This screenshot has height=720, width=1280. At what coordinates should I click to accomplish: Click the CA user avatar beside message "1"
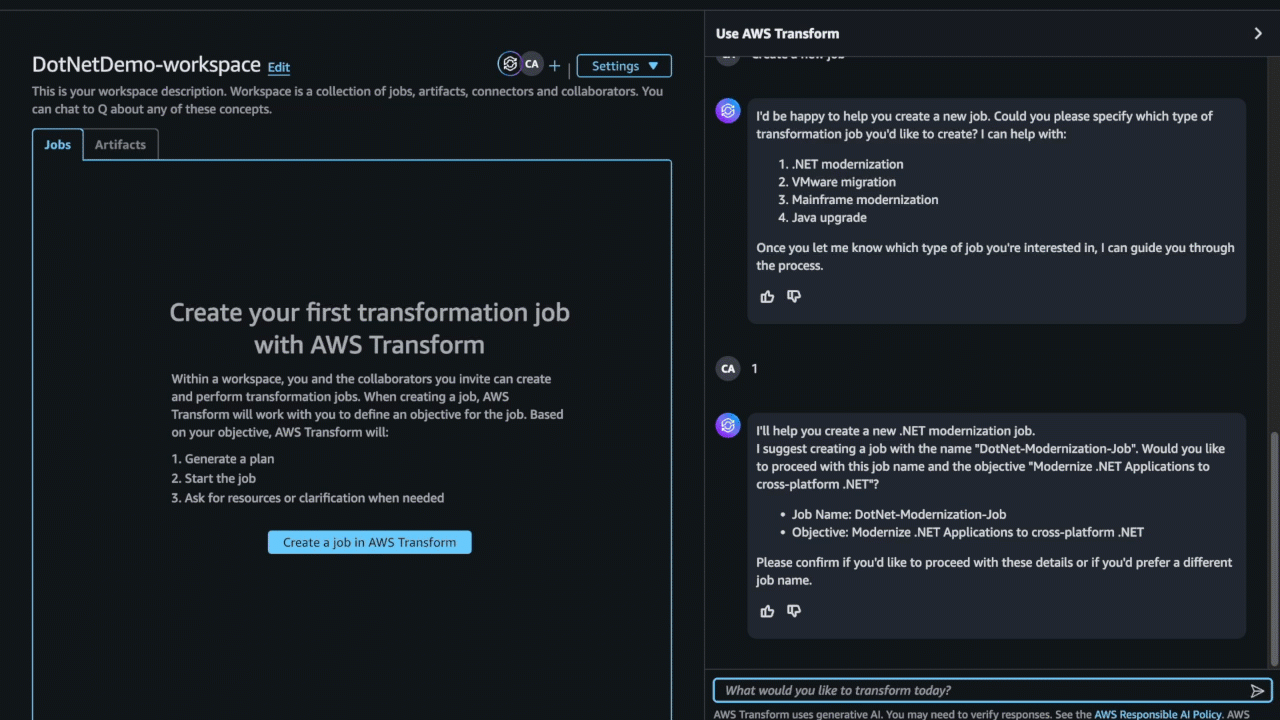728,369
